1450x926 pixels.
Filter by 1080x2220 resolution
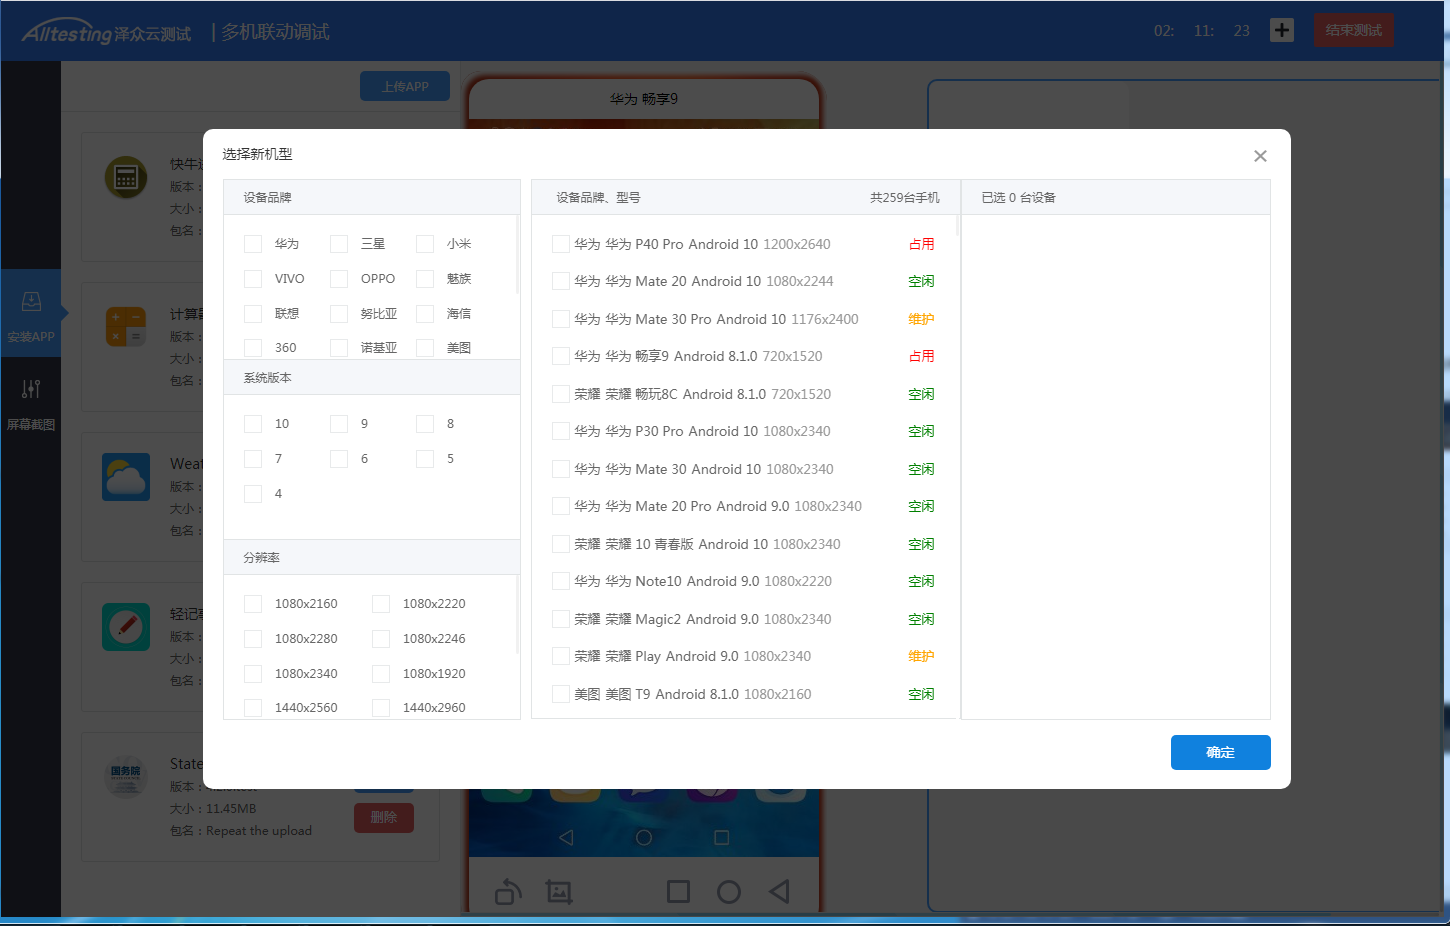point(381,604)
